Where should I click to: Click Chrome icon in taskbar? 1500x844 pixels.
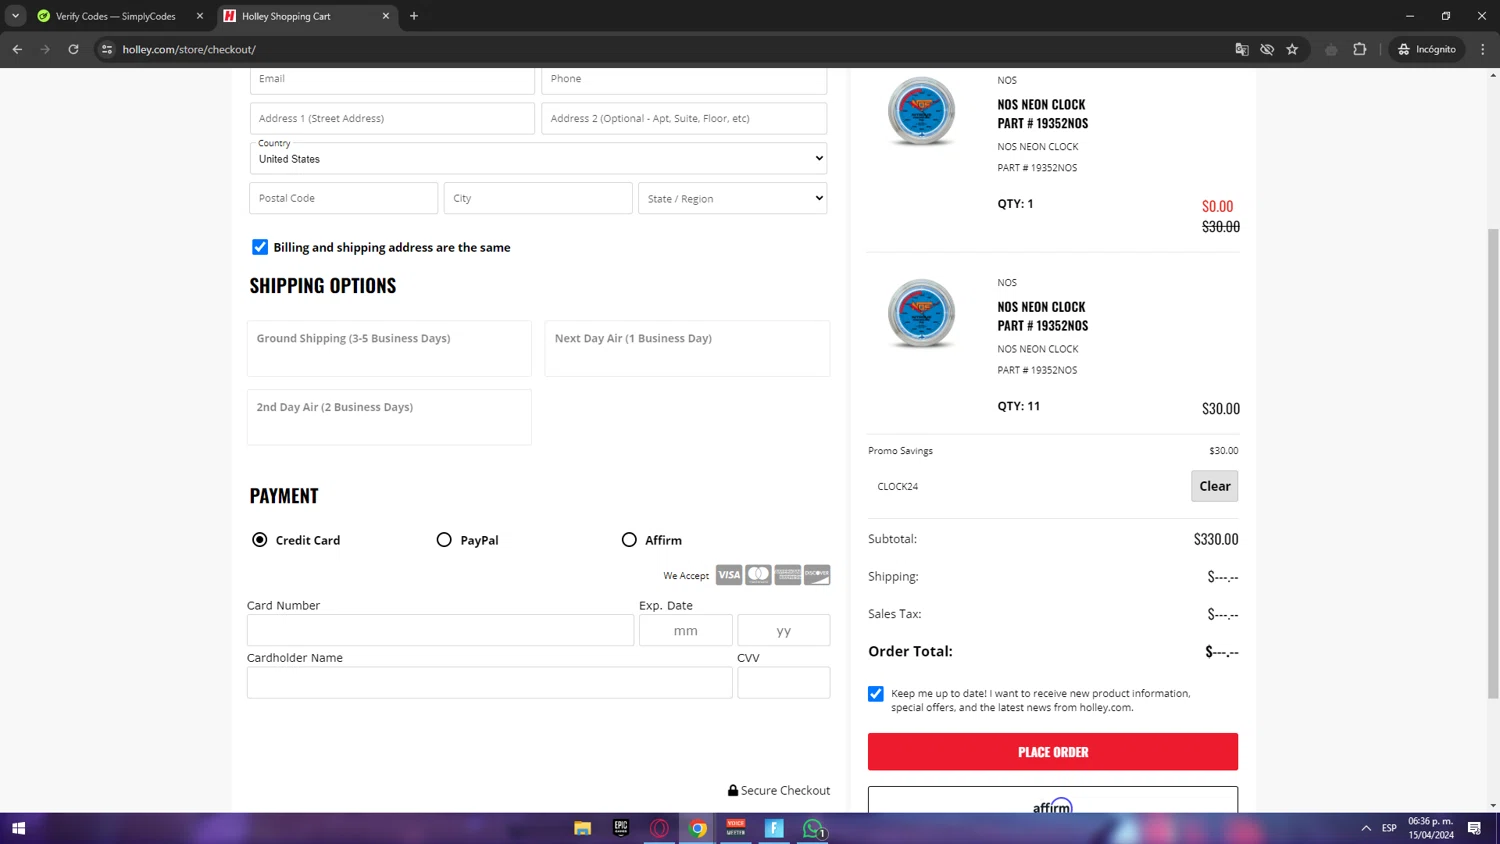(698, 828)
